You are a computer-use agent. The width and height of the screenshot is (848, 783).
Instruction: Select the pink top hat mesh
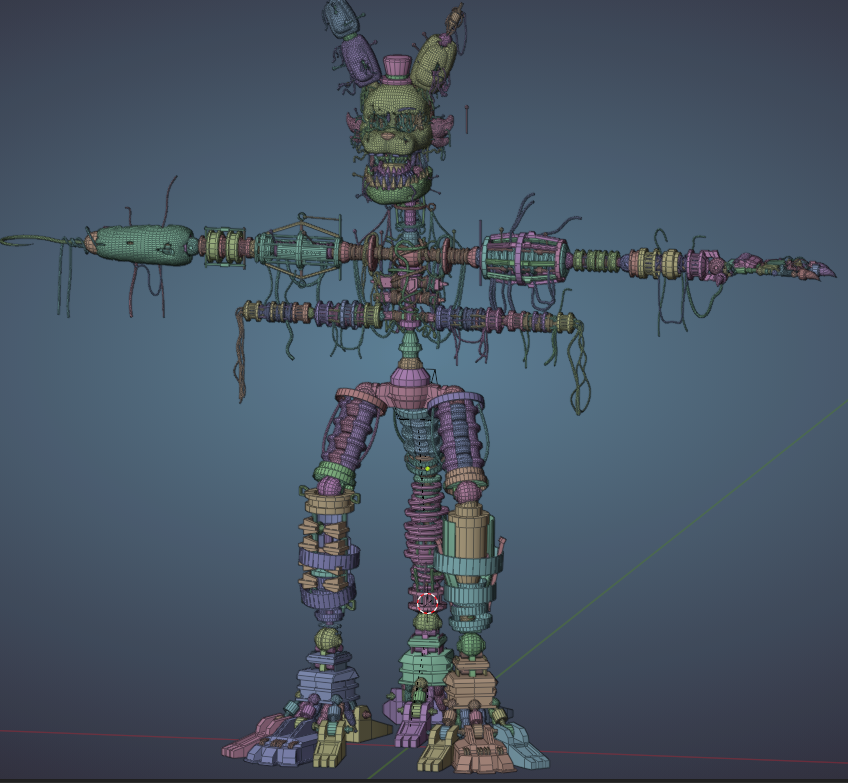click(398, 68)
